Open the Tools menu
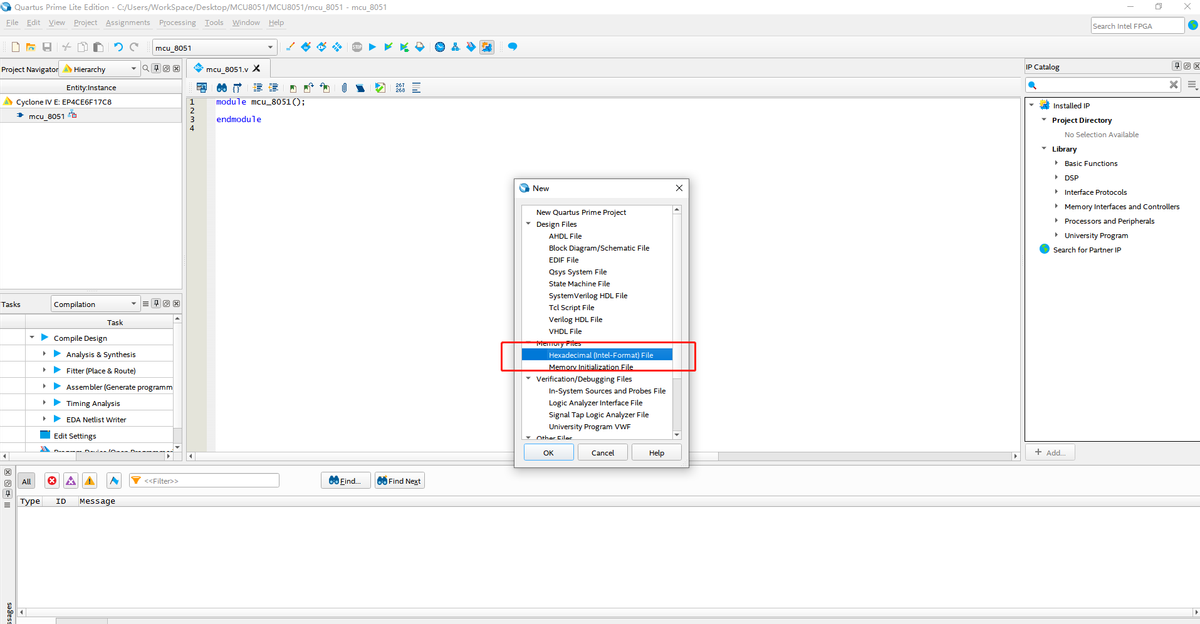Image resolution: width=1200 pixels, height=624 pixels. click(214, 22)
